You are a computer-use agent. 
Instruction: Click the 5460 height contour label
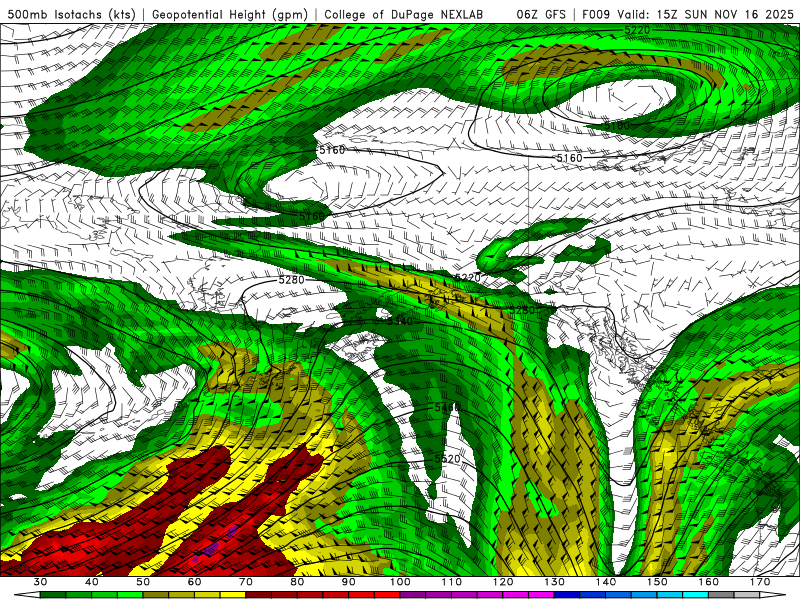pyautogui.click(x=447, y=408)
